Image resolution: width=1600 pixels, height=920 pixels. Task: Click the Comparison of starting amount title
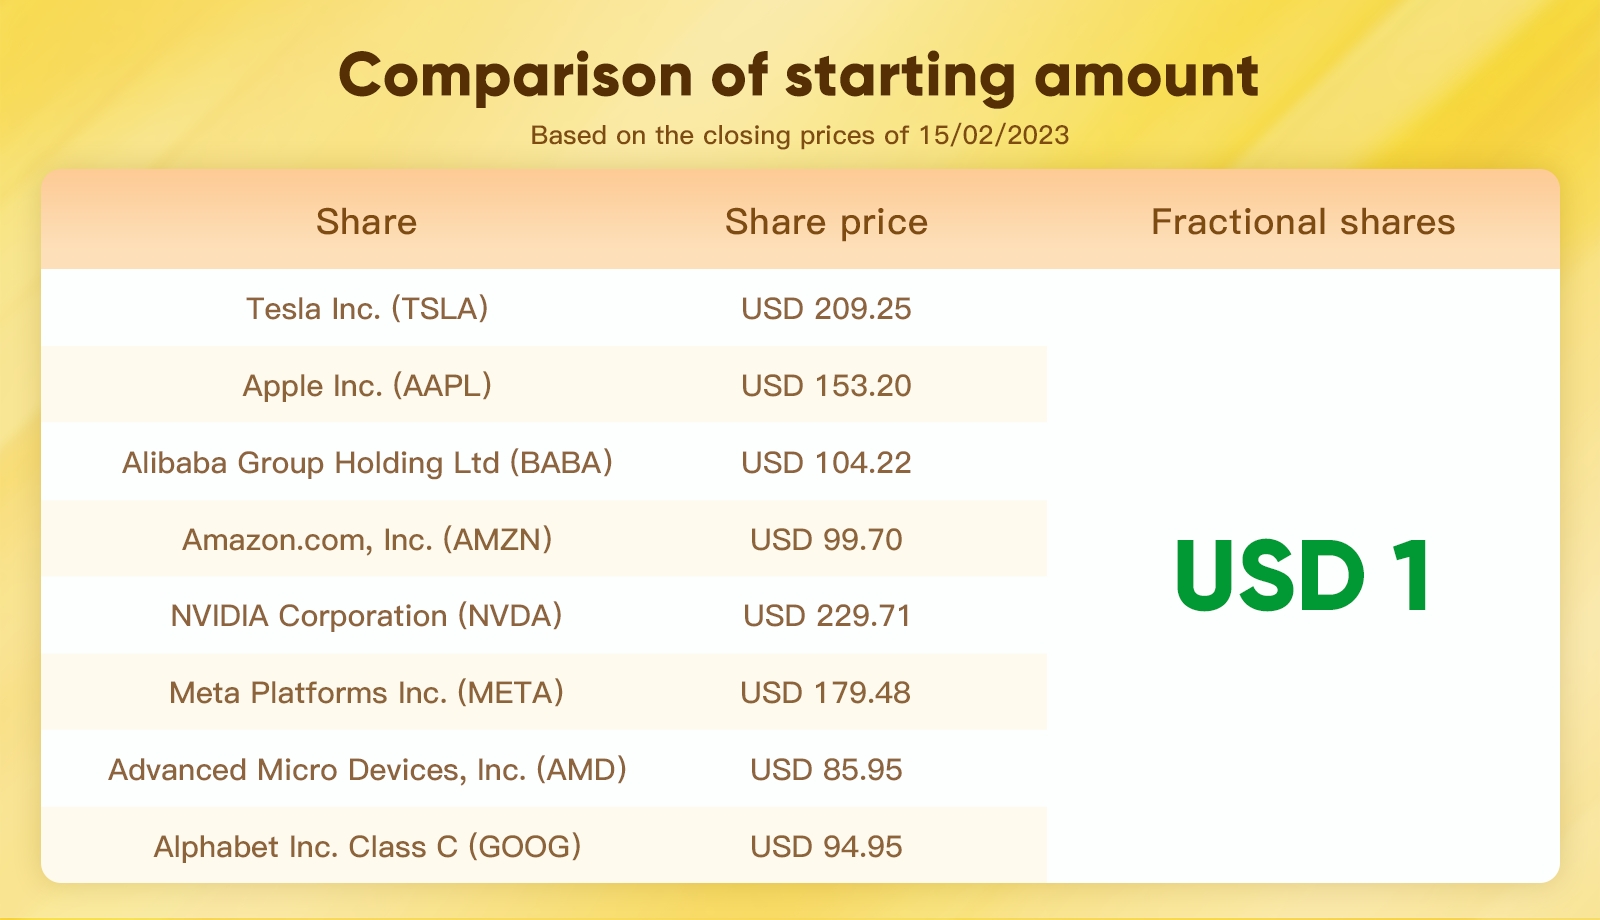(799, 76)
